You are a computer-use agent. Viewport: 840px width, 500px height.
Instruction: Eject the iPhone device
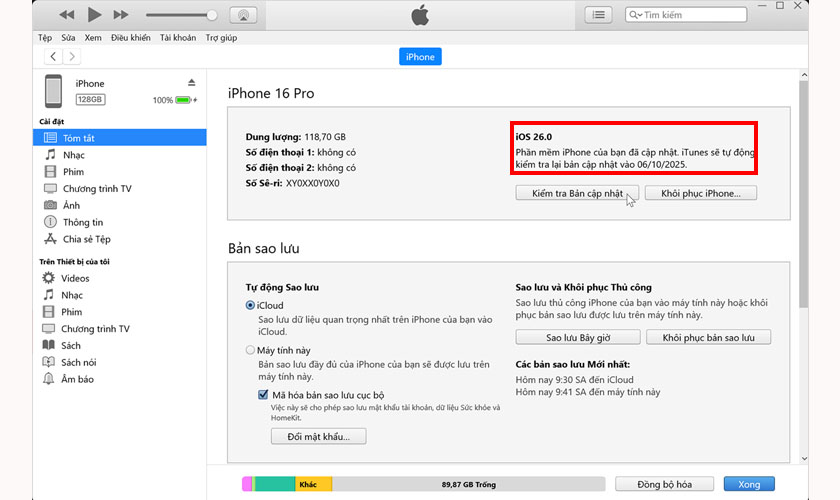[191, 83]
